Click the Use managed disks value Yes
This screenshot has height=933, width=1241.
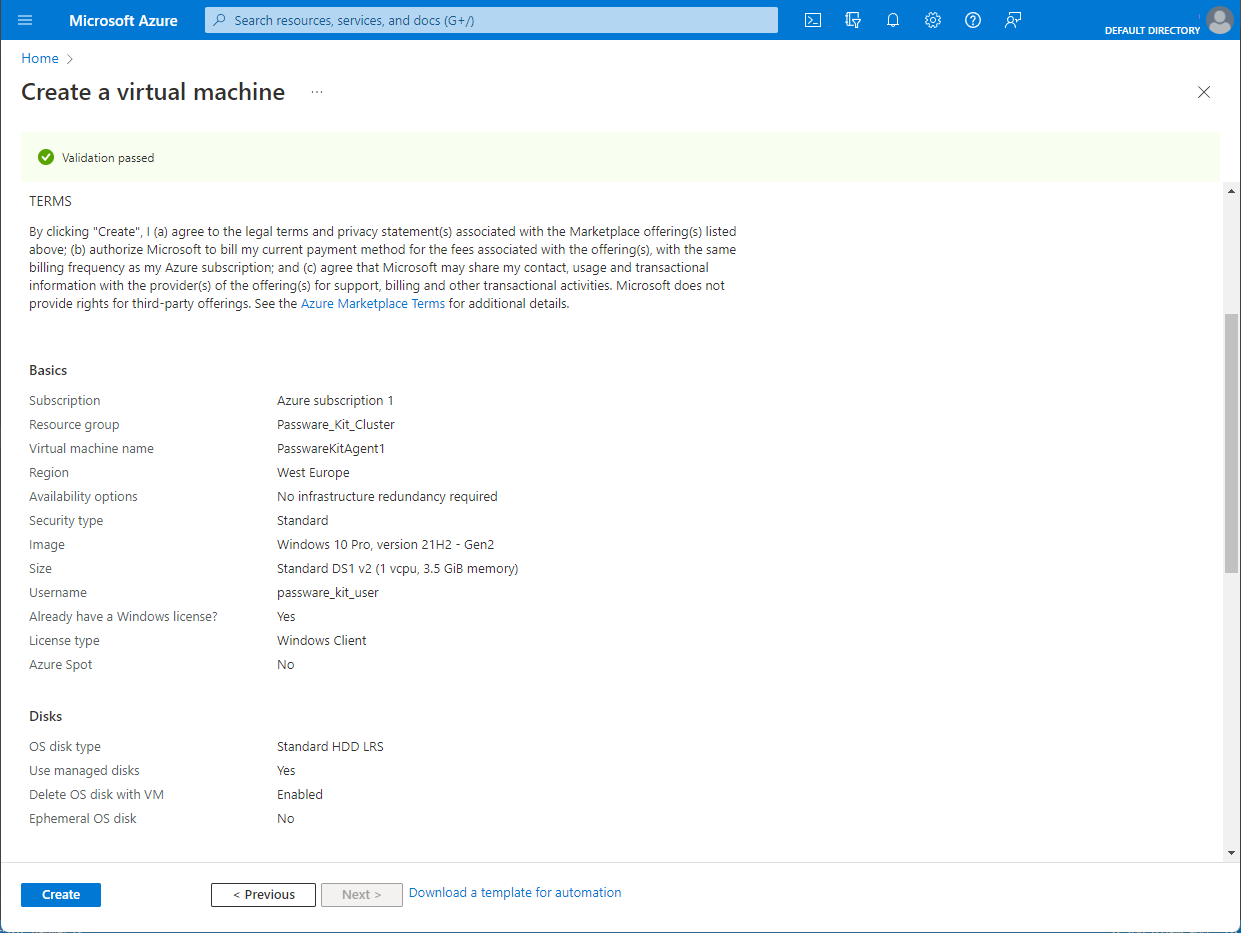[x=287, y=771]
